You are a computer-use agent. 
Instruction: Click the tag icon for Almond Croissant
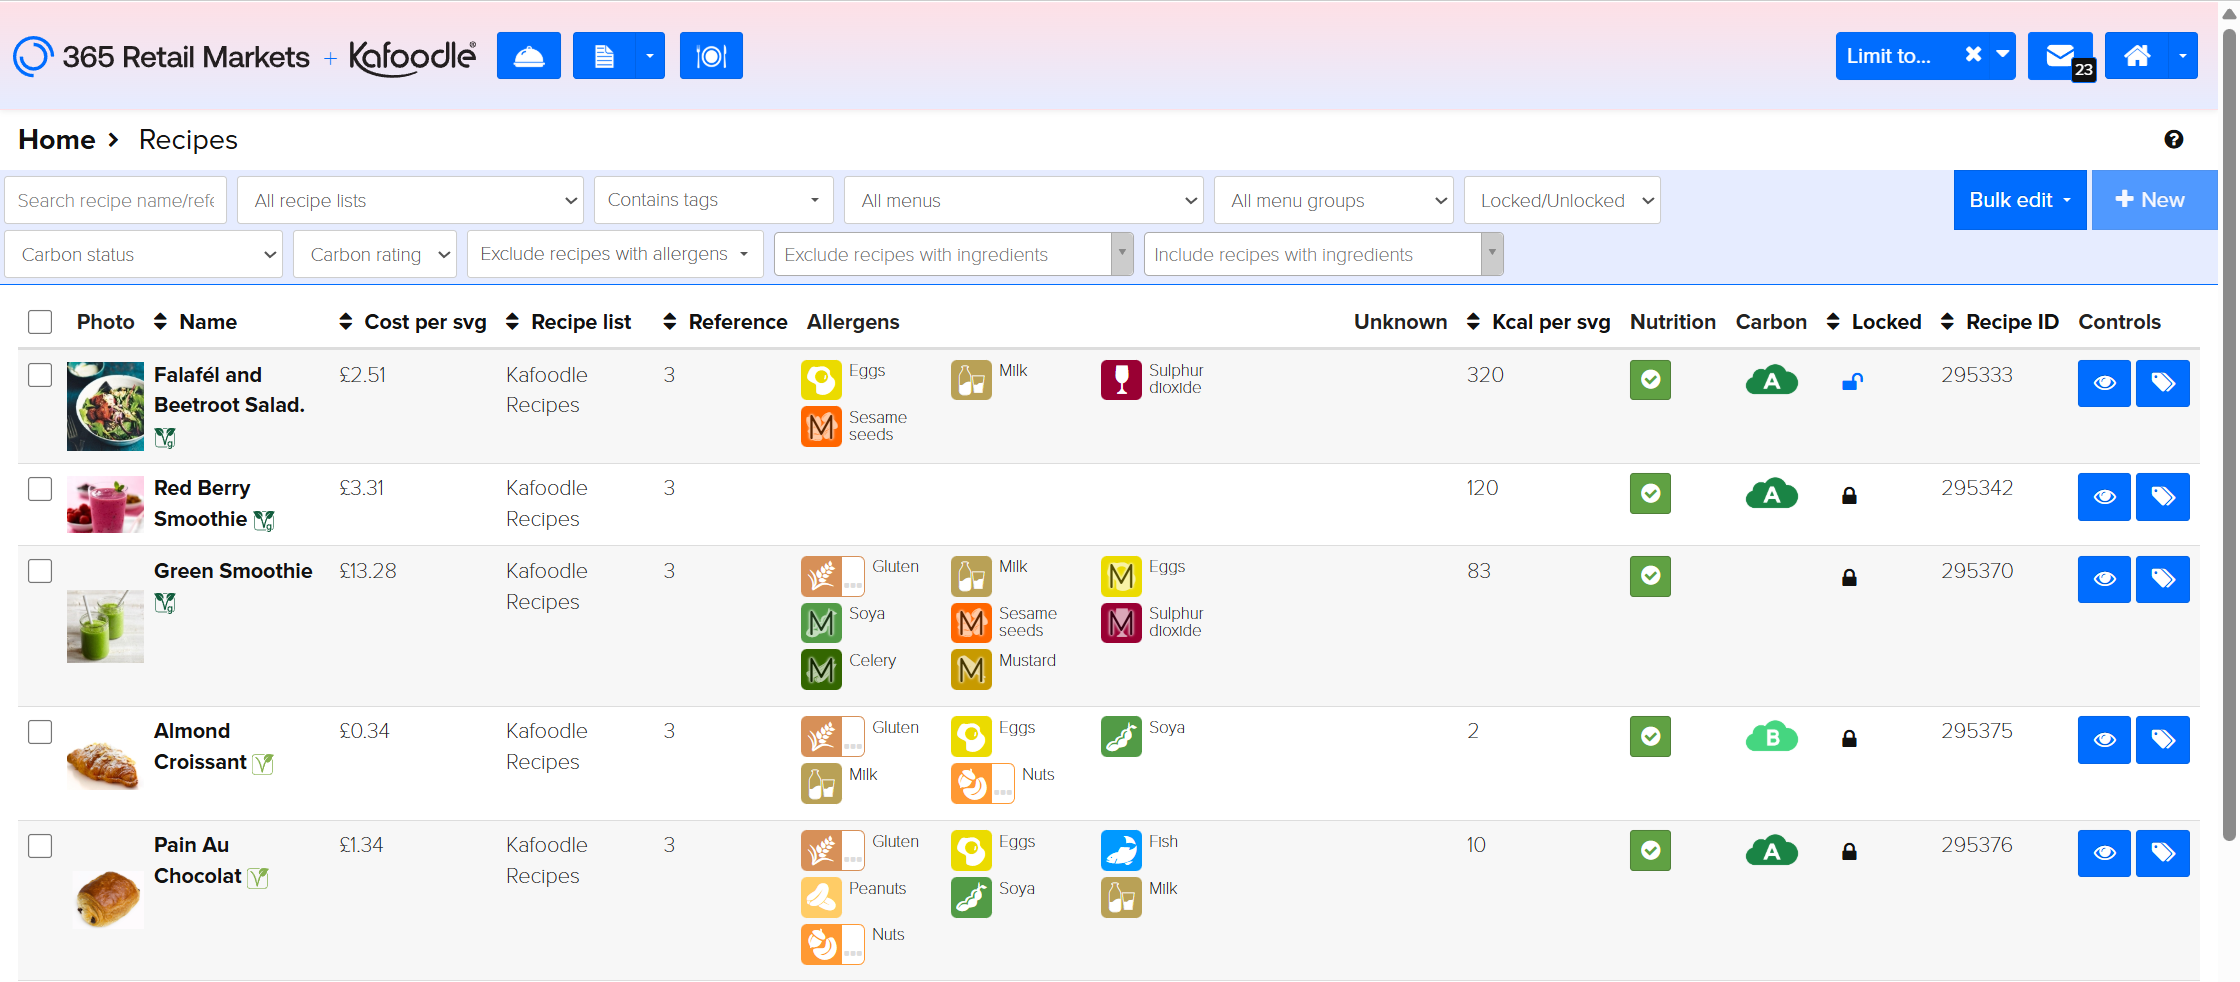pyautogui.click(x=2162, y=740)
